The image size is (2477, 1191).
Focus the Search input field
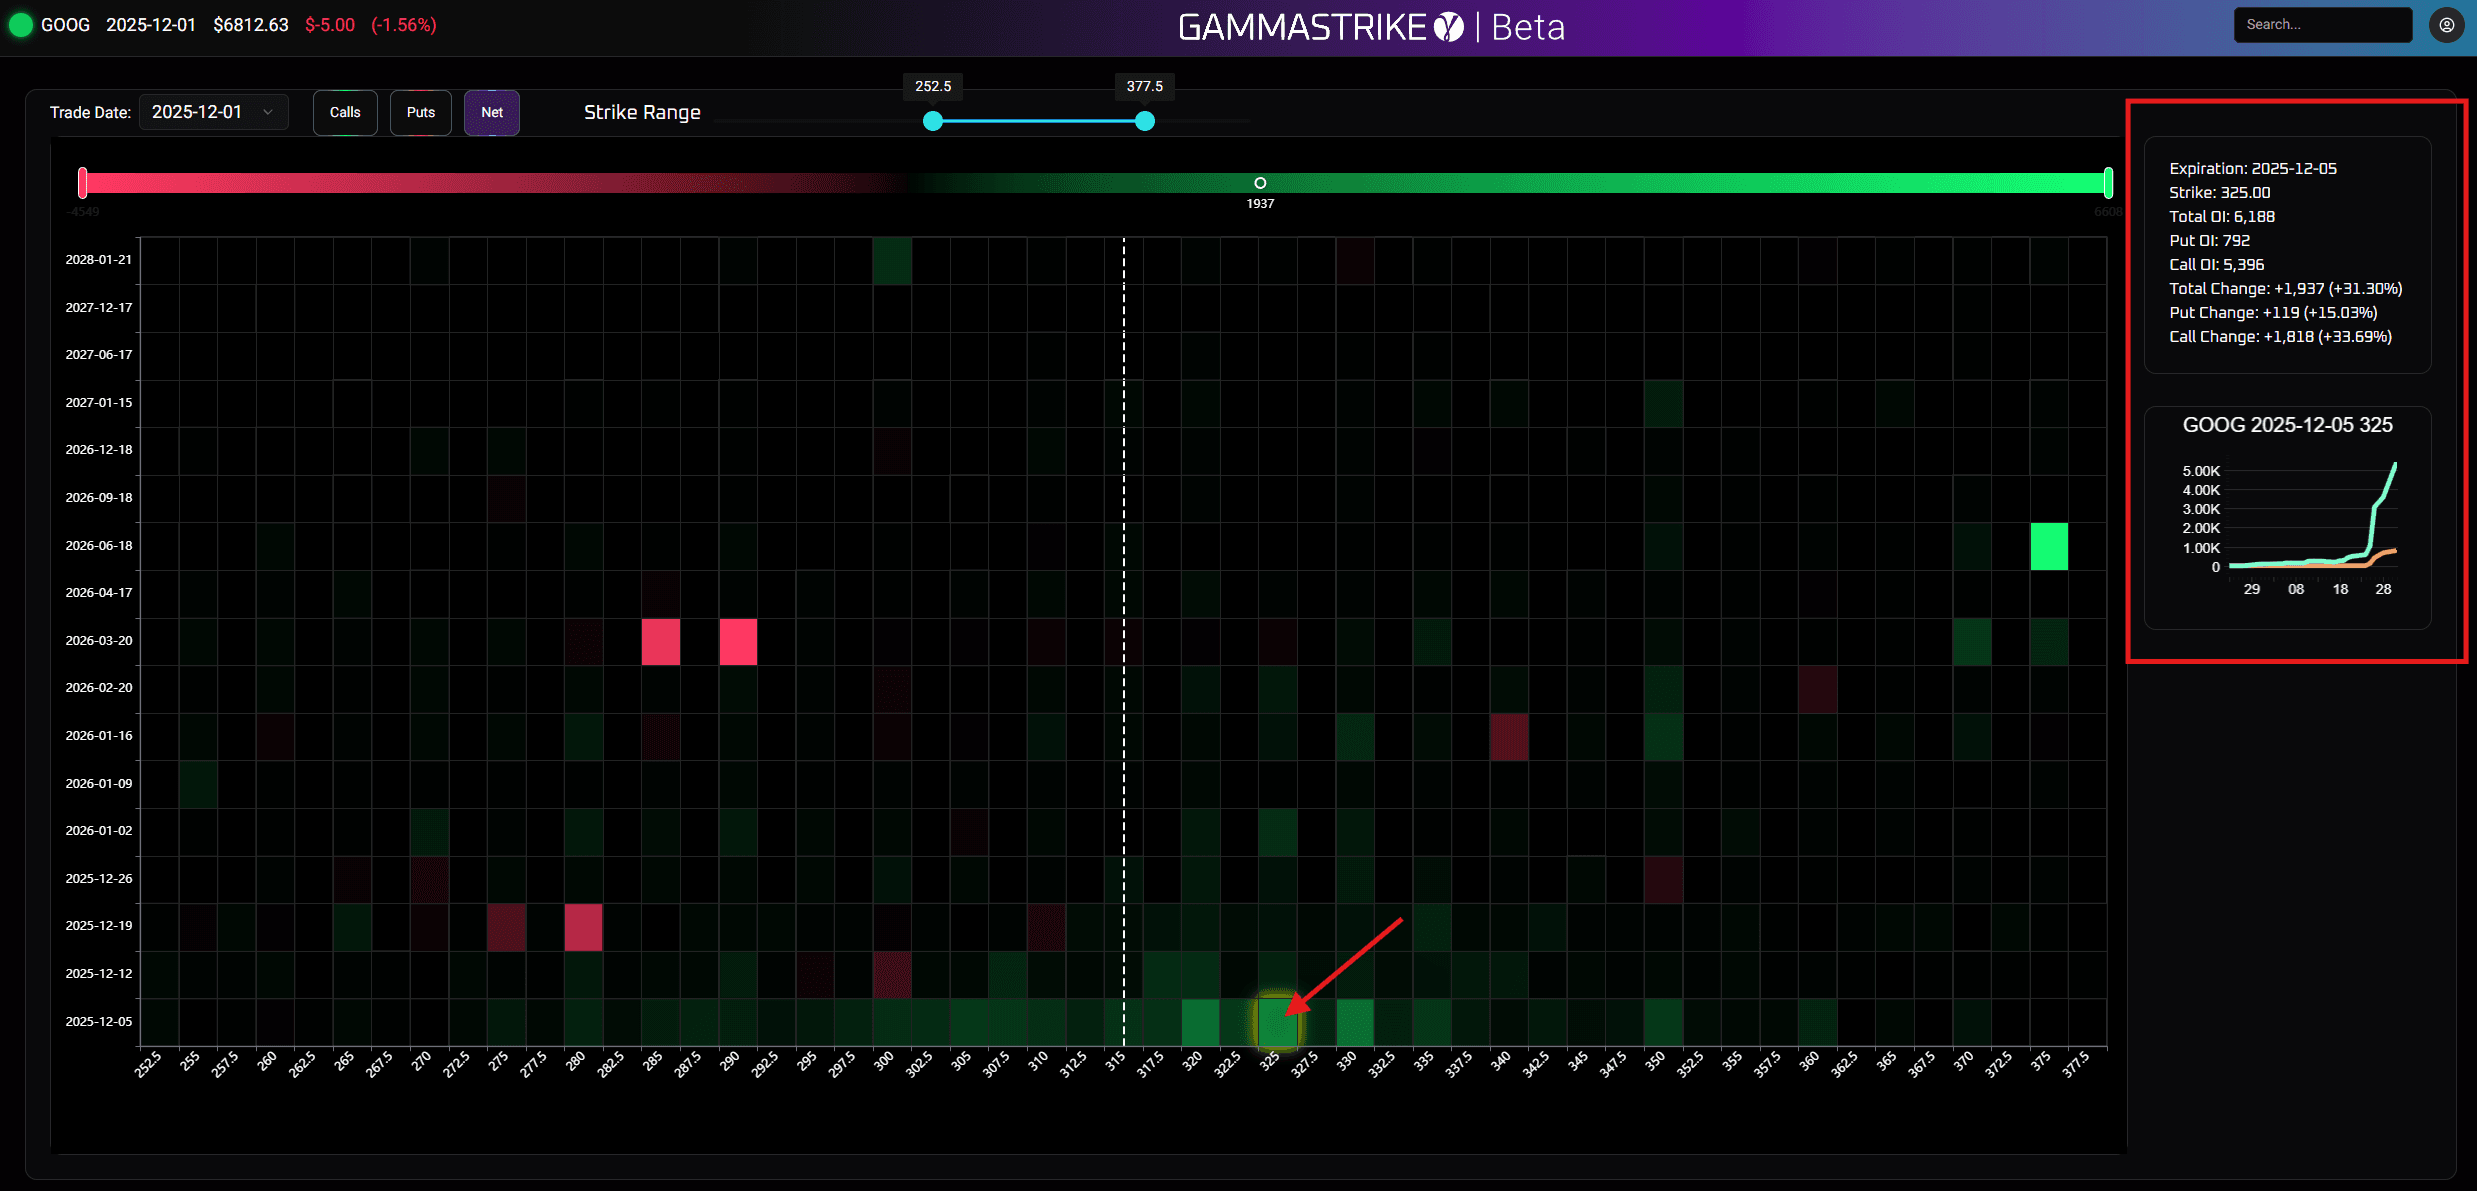[x=2322, y=25]
